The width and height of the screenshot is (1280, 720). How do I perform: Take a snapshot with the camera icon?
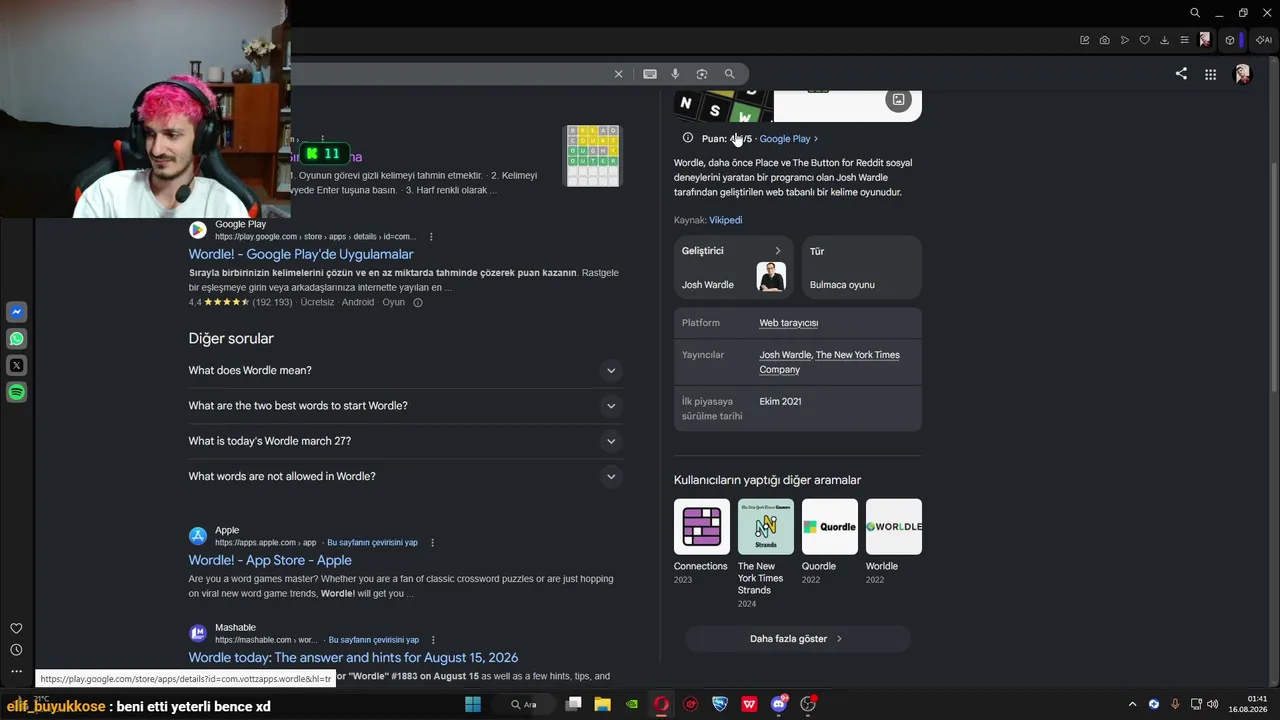(1105, 40)
